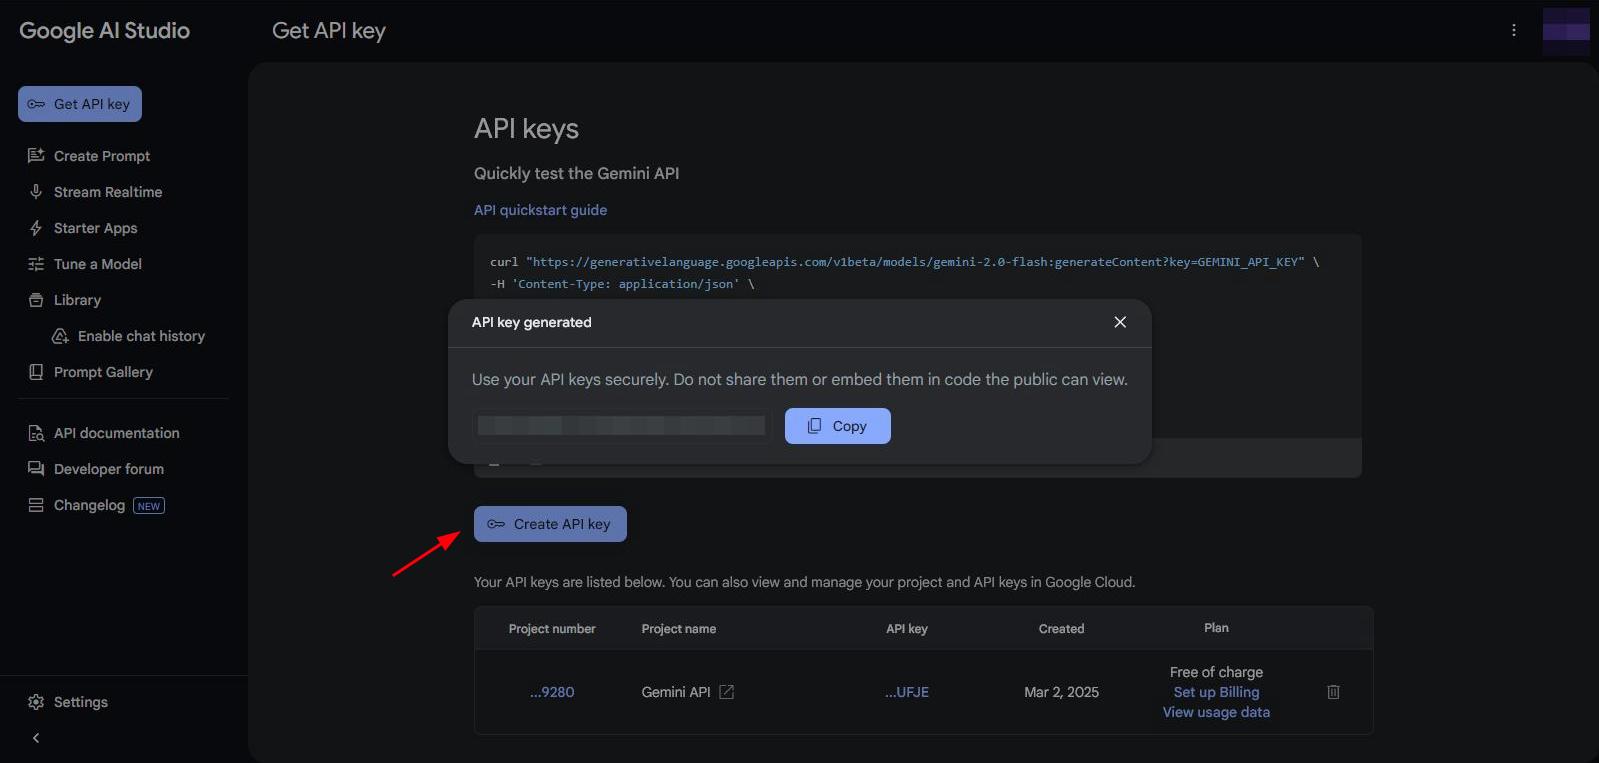Collapse the sidebar with the chevron
Image resolution: width=1599 pixels, height=763 pixels.
point(36,738)
